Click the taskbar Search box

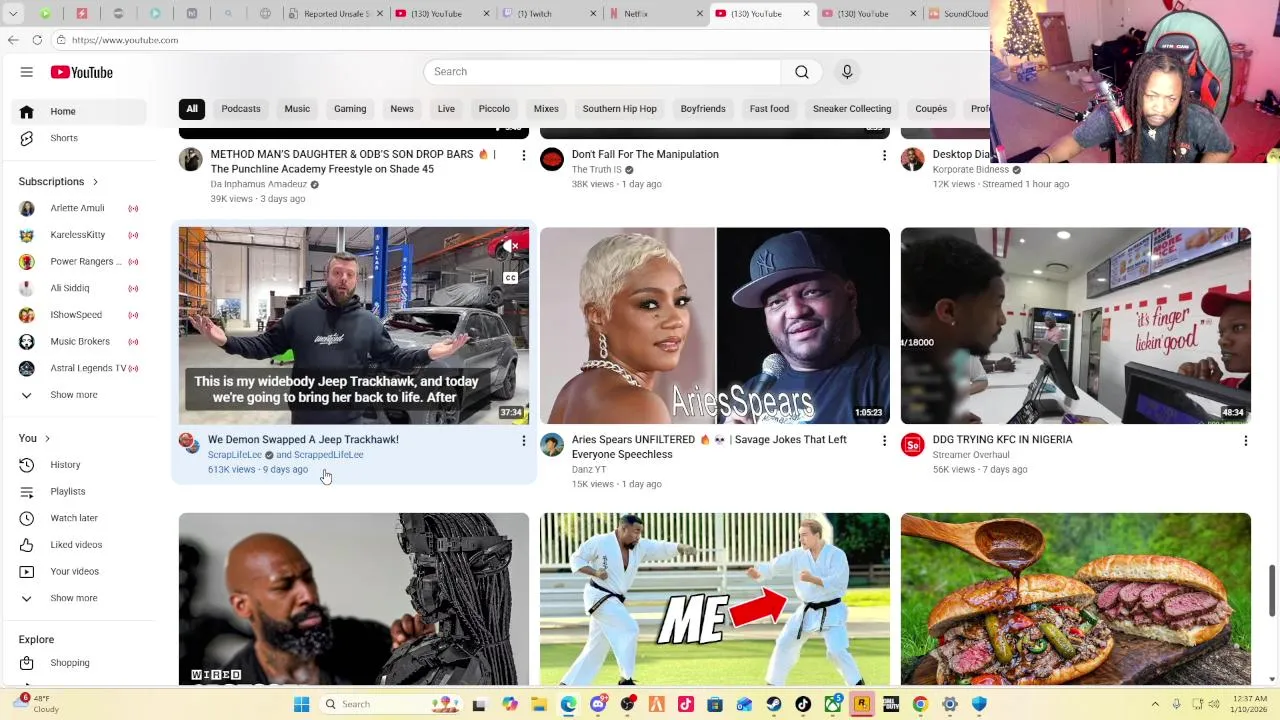(392, 704)
